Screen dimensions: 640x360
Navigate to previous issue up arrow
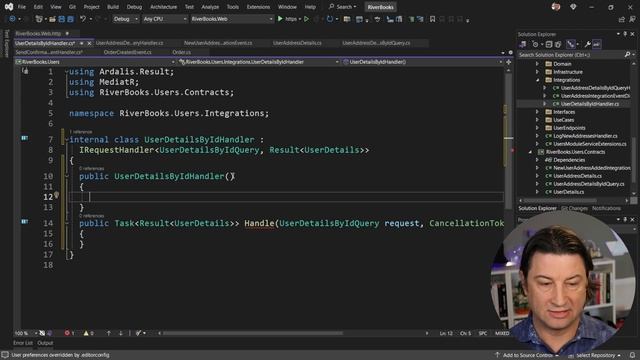tap(109, 333)
